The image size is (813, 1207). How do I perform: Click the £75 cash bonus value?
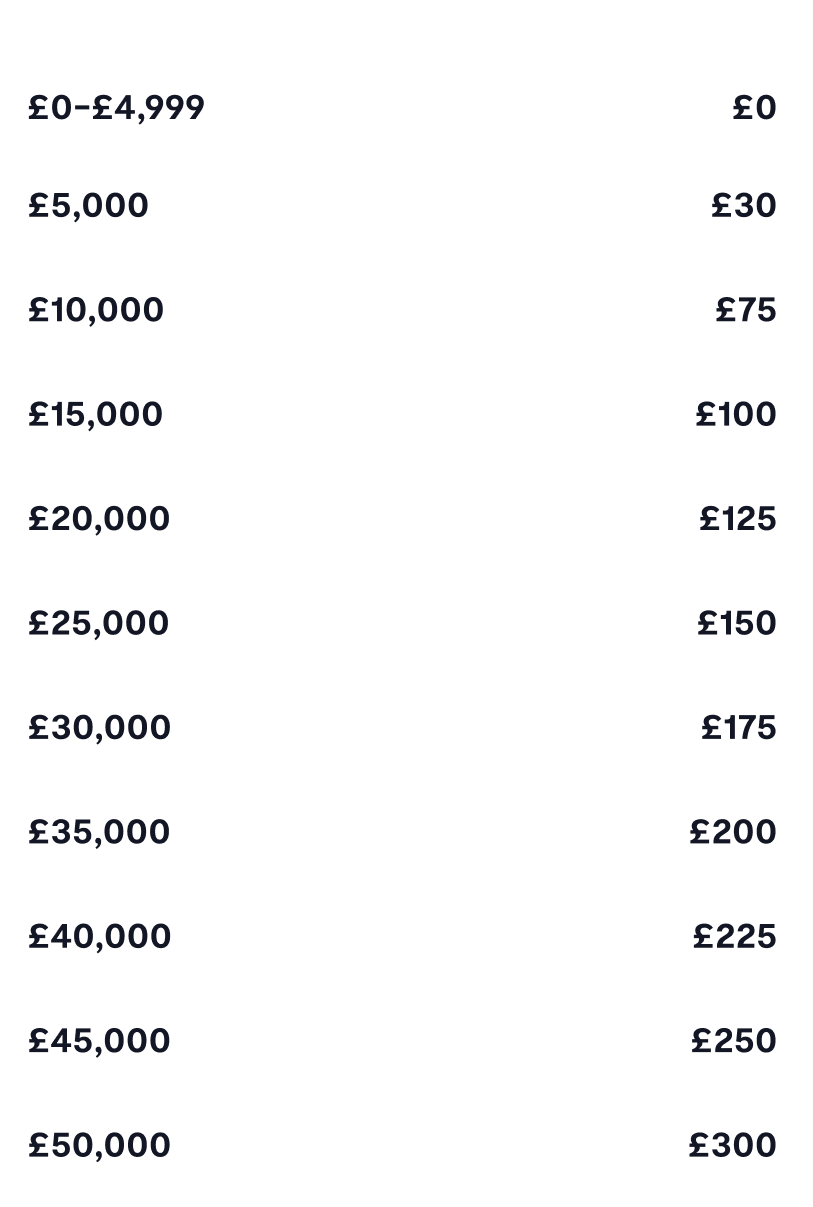pyautogui.click(x=746, y=310)
